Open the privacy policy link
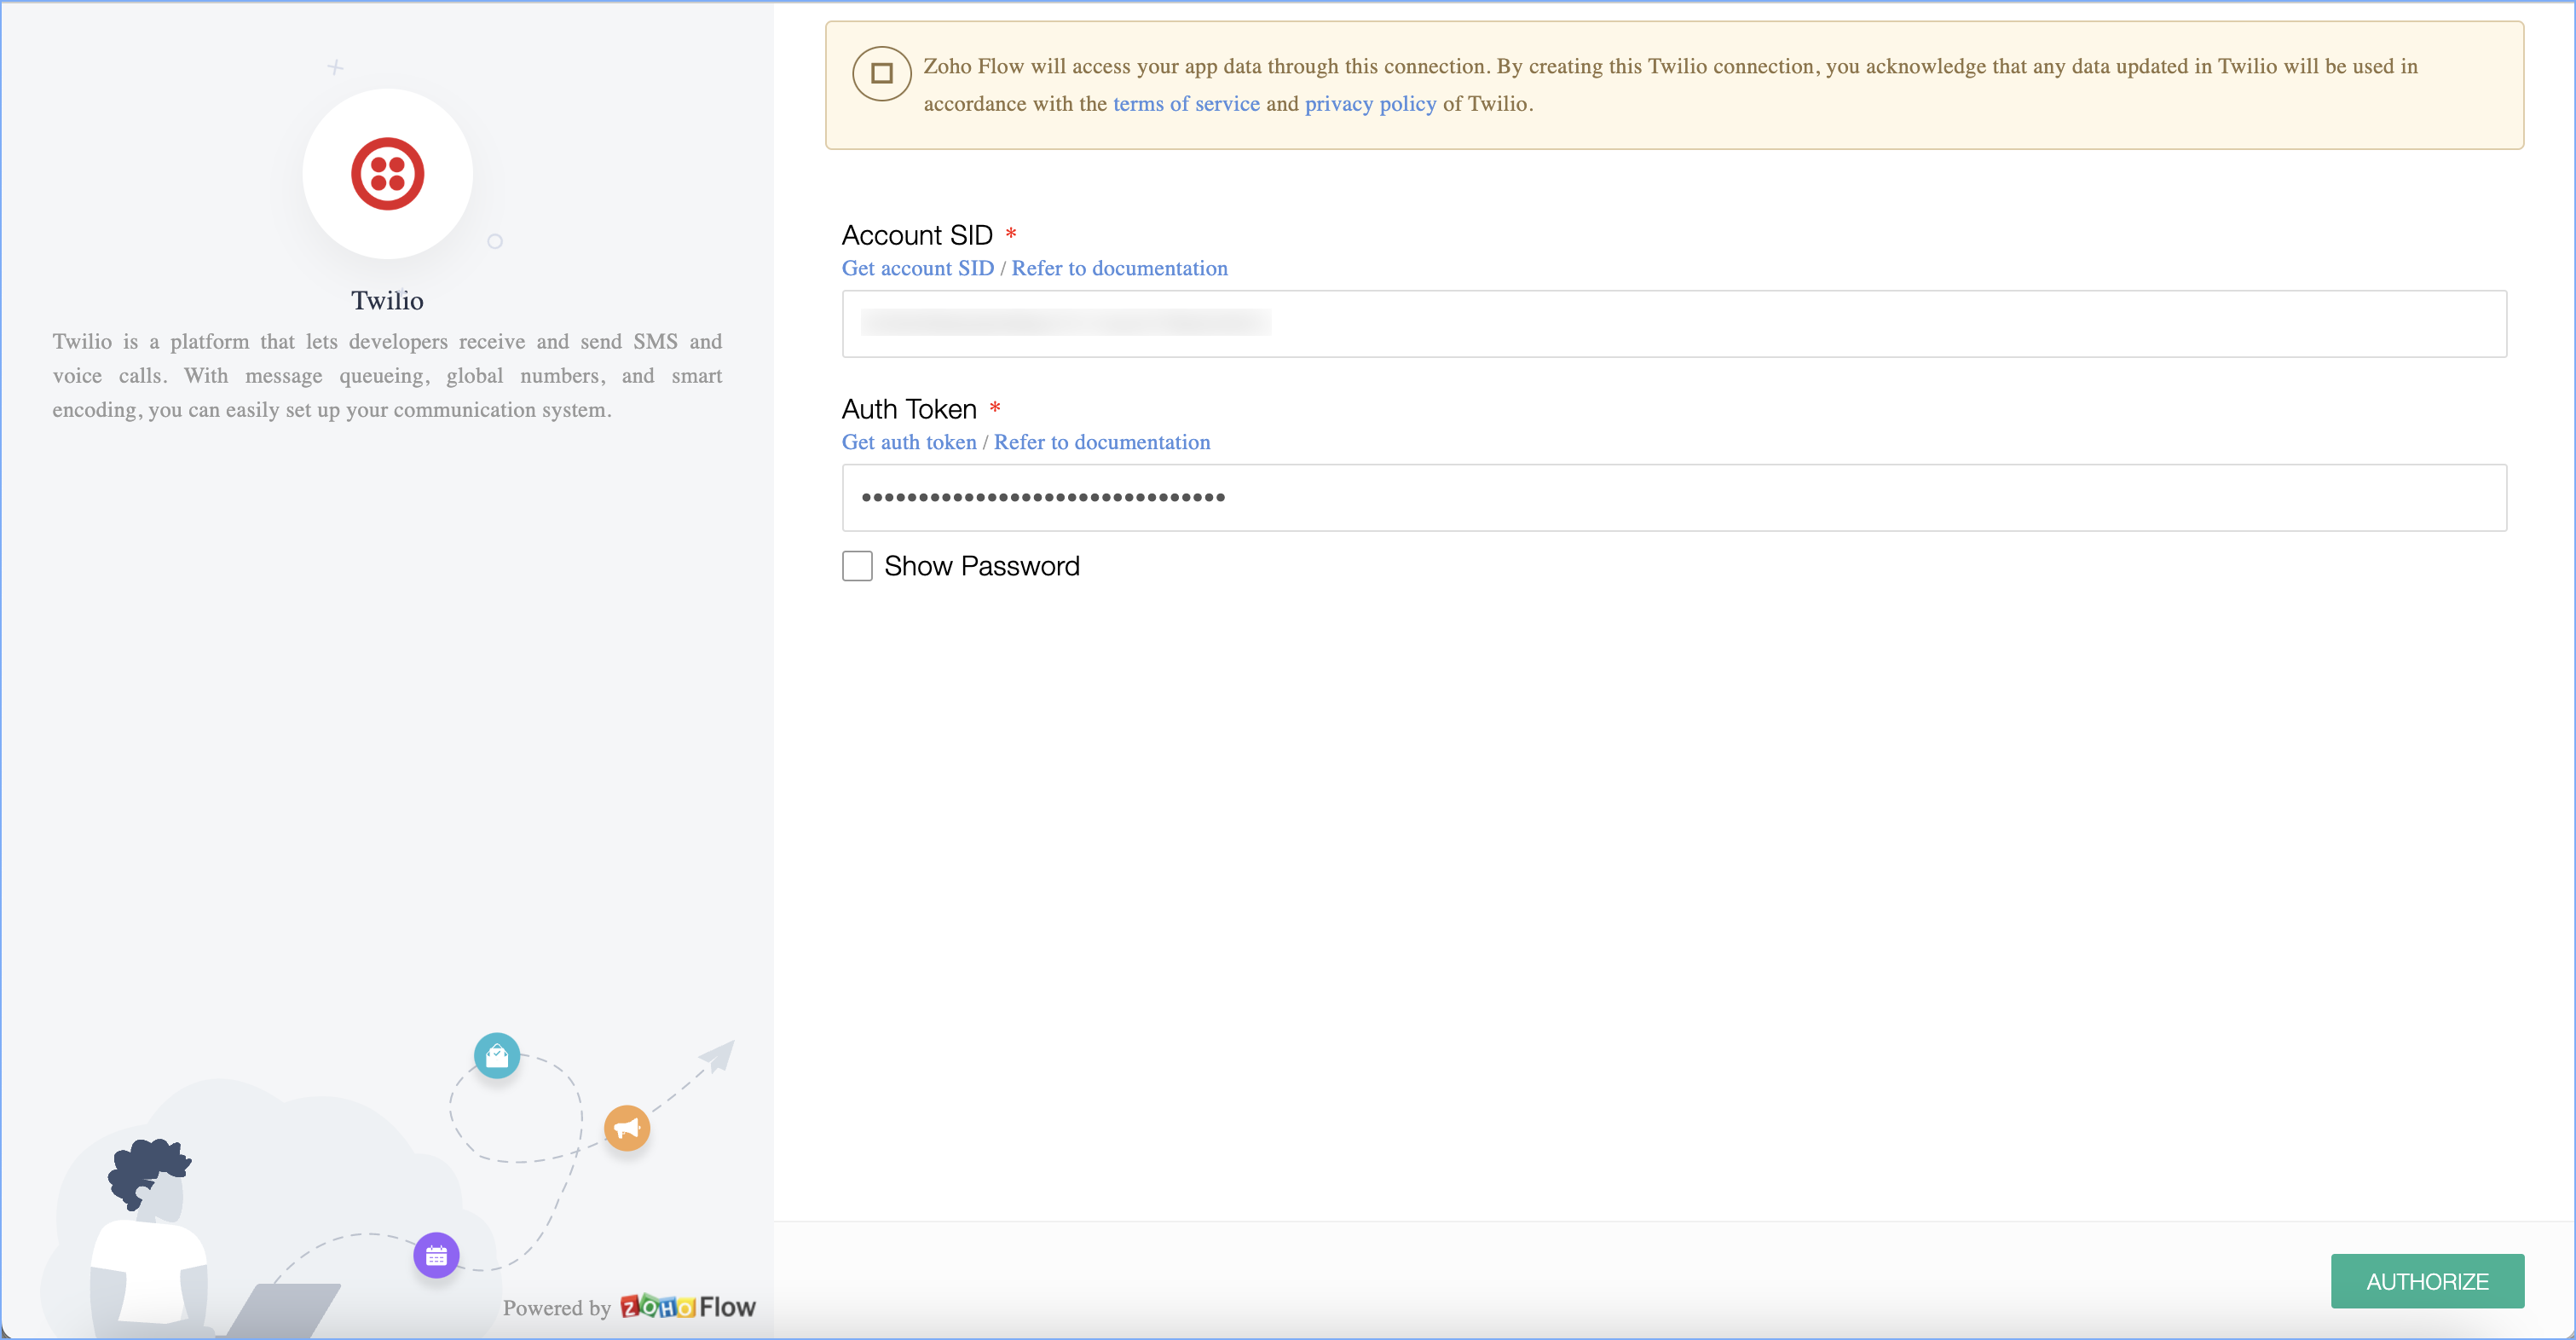This screenshot has width=2576, height=1340. coord(1370,104)
